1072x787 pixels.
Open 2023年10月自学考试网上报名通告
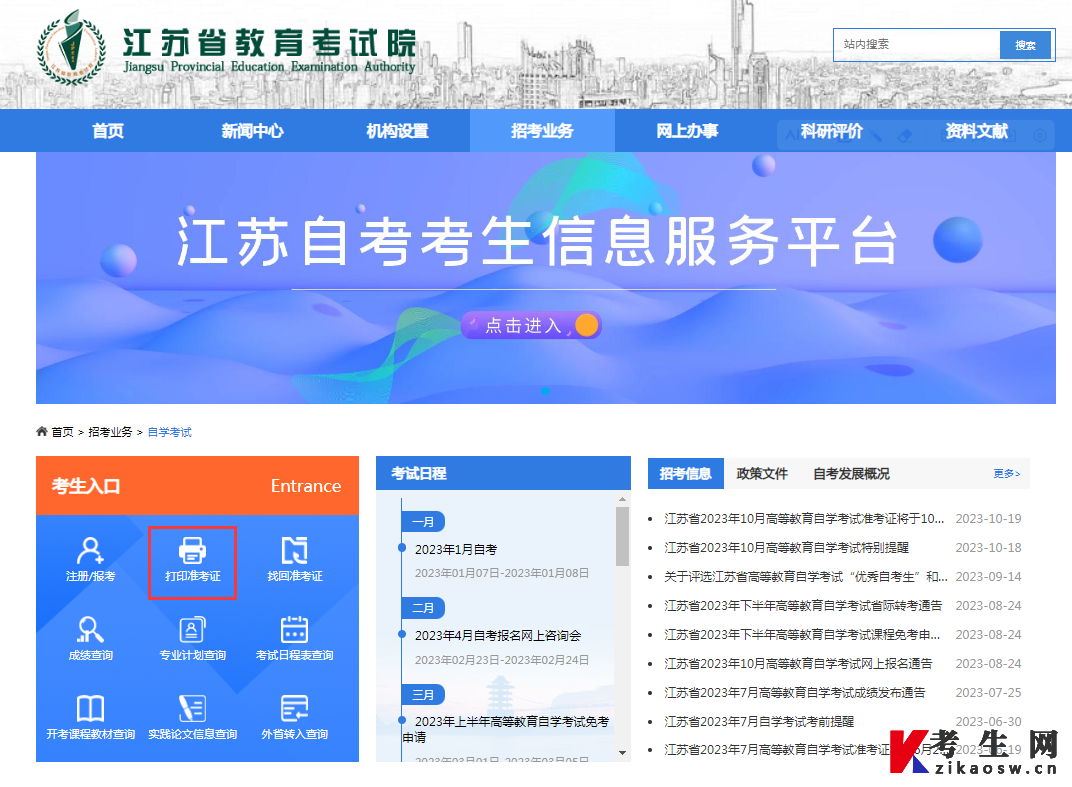point(798,663)
